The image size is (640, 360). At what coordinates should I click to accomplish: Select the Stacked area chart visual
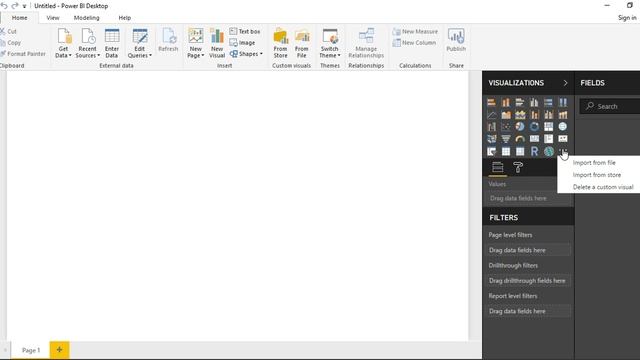coord(520,115)
